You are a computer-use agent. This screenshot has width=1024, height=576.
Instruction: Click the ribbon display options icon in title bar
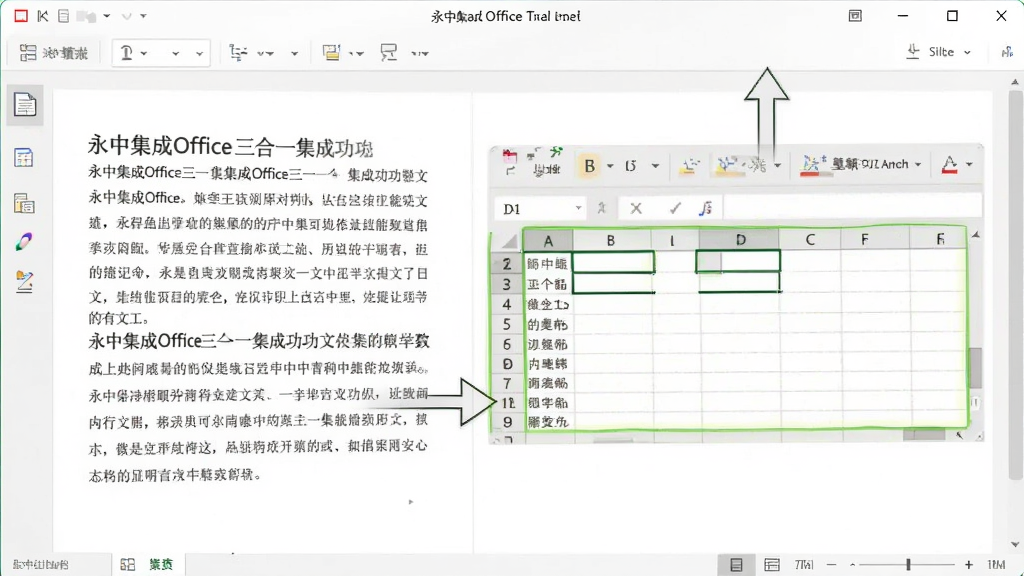pyautogui.click(x=855, y=16)
